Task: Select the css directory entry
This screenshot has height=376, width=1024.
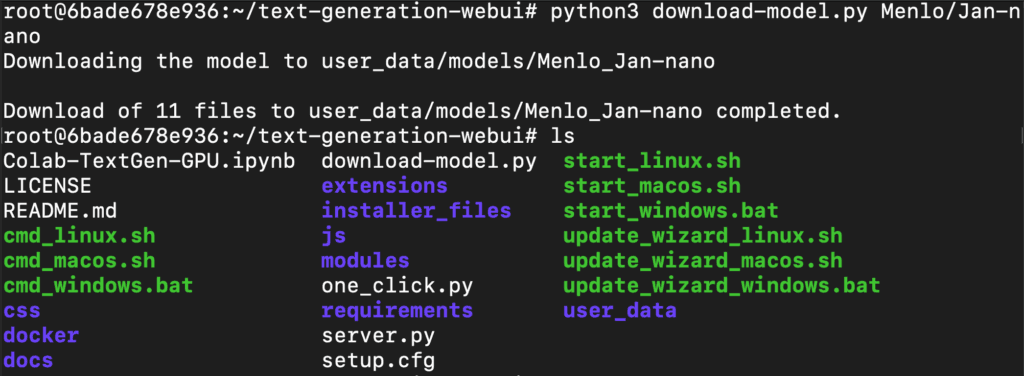Action: pyautogui.click(x=22, y=310)
